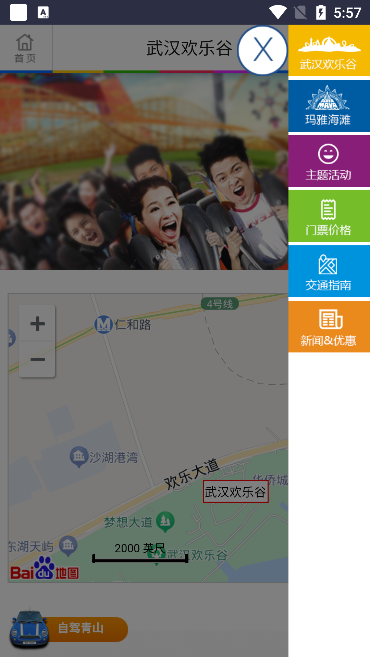Click the 东湖天屿 building marker
Viewport: 370px width, 657px height.
(x=68, y=546)
